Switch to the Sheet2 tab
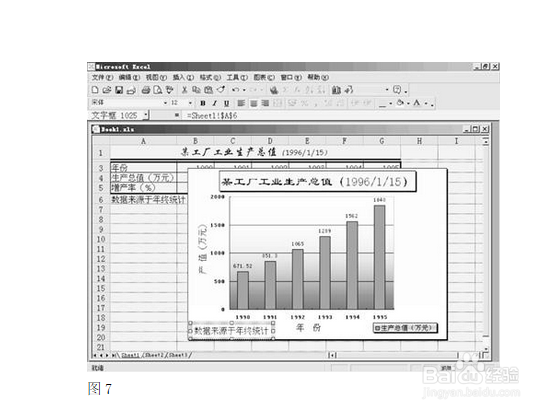 click(x=154, y=355)
